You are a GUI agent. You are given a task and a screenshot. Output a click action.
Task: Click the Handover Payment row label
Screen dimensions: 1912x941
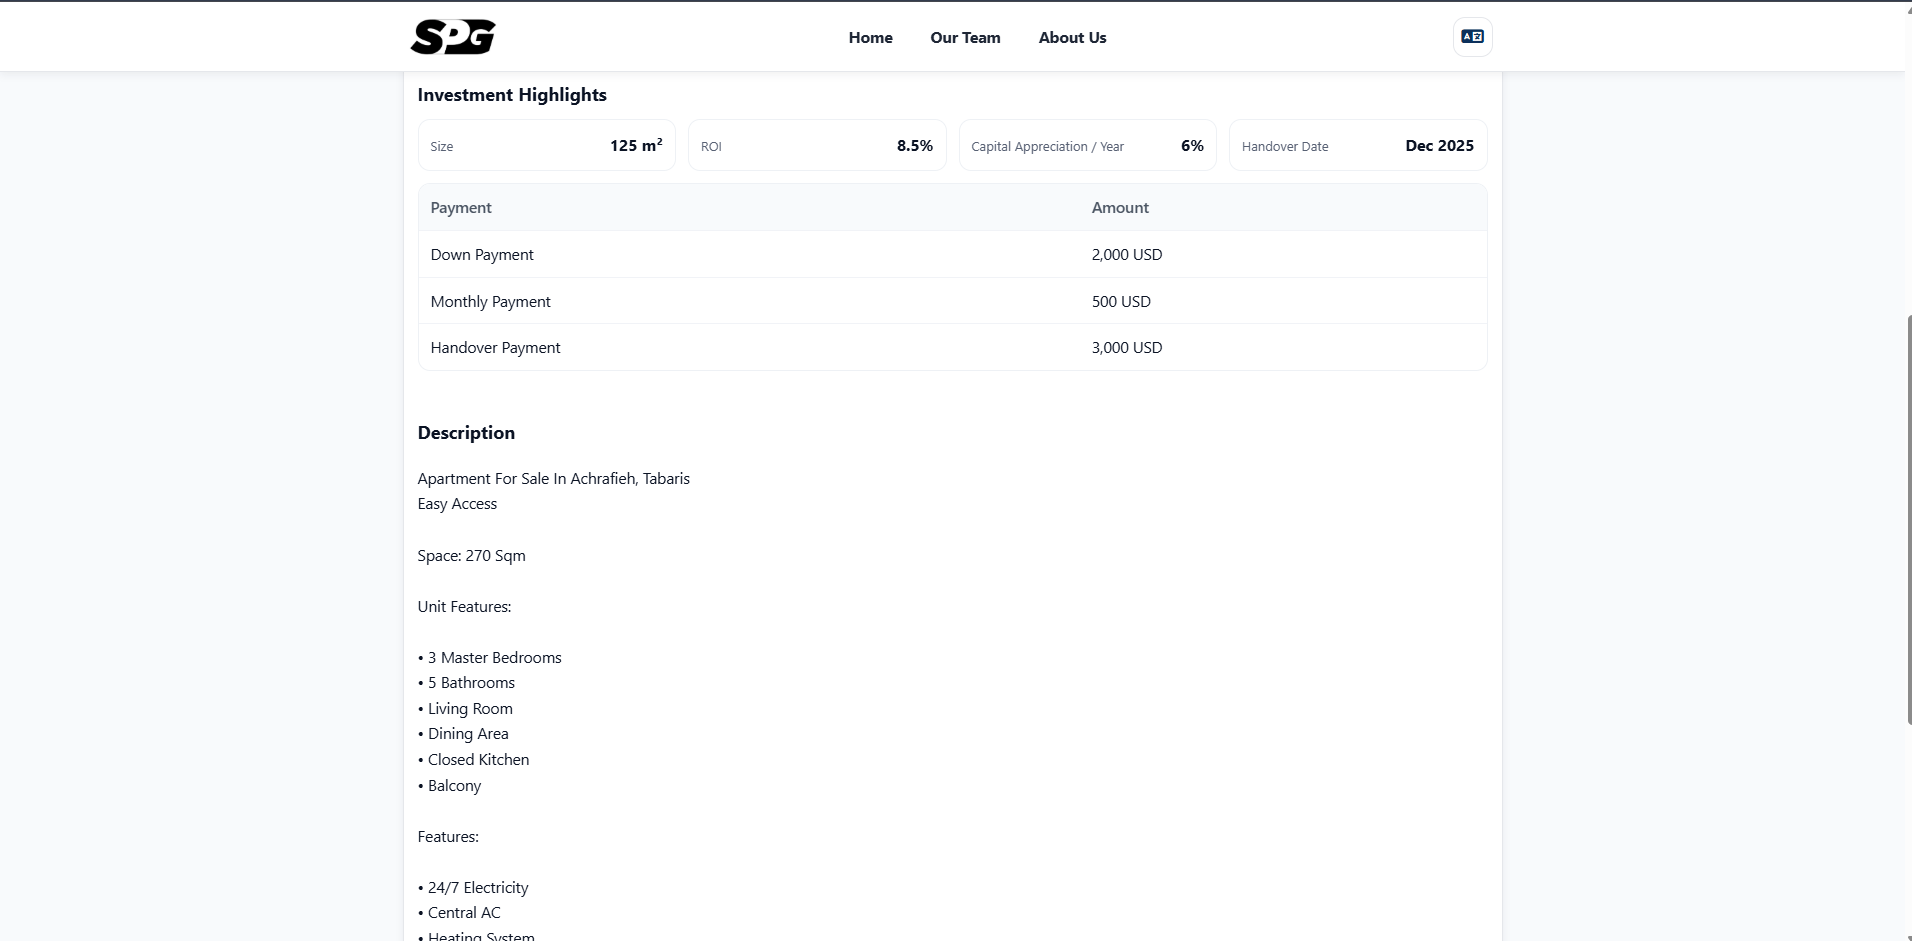coord(495,348)
